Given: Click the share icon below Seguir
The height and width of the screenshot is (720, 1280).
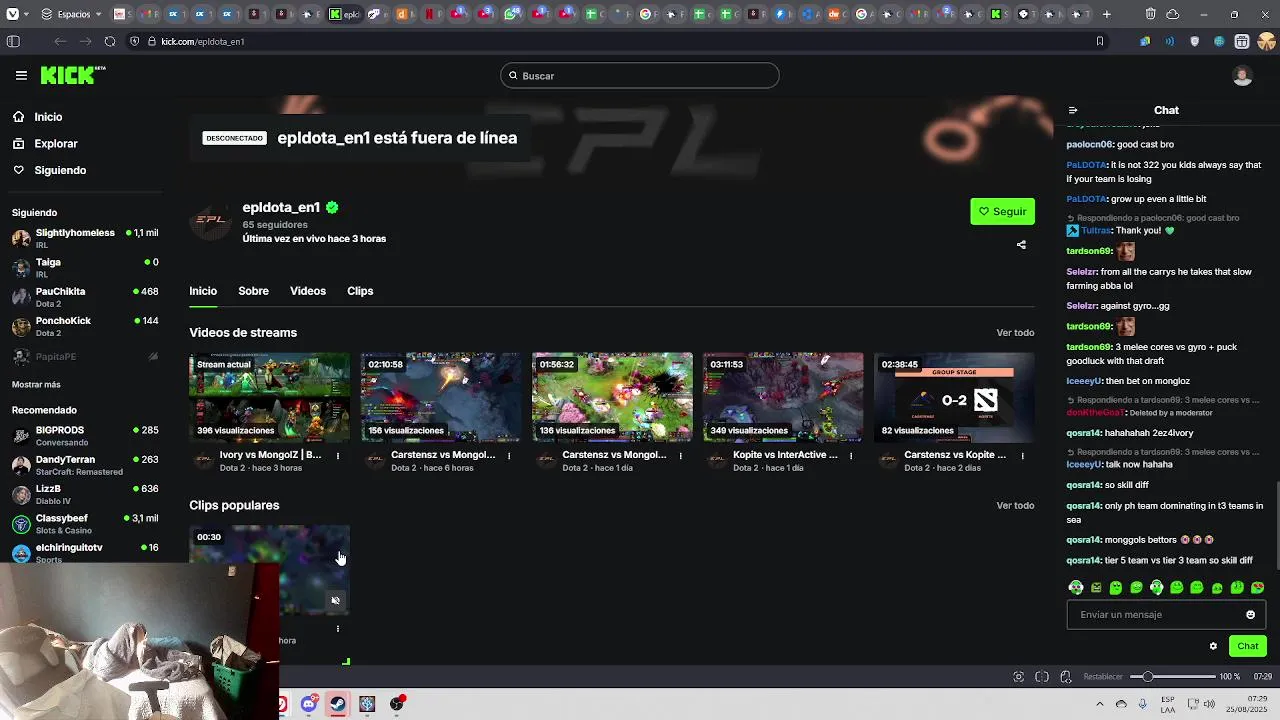Looking at the screenshot, I should 1021,245.
